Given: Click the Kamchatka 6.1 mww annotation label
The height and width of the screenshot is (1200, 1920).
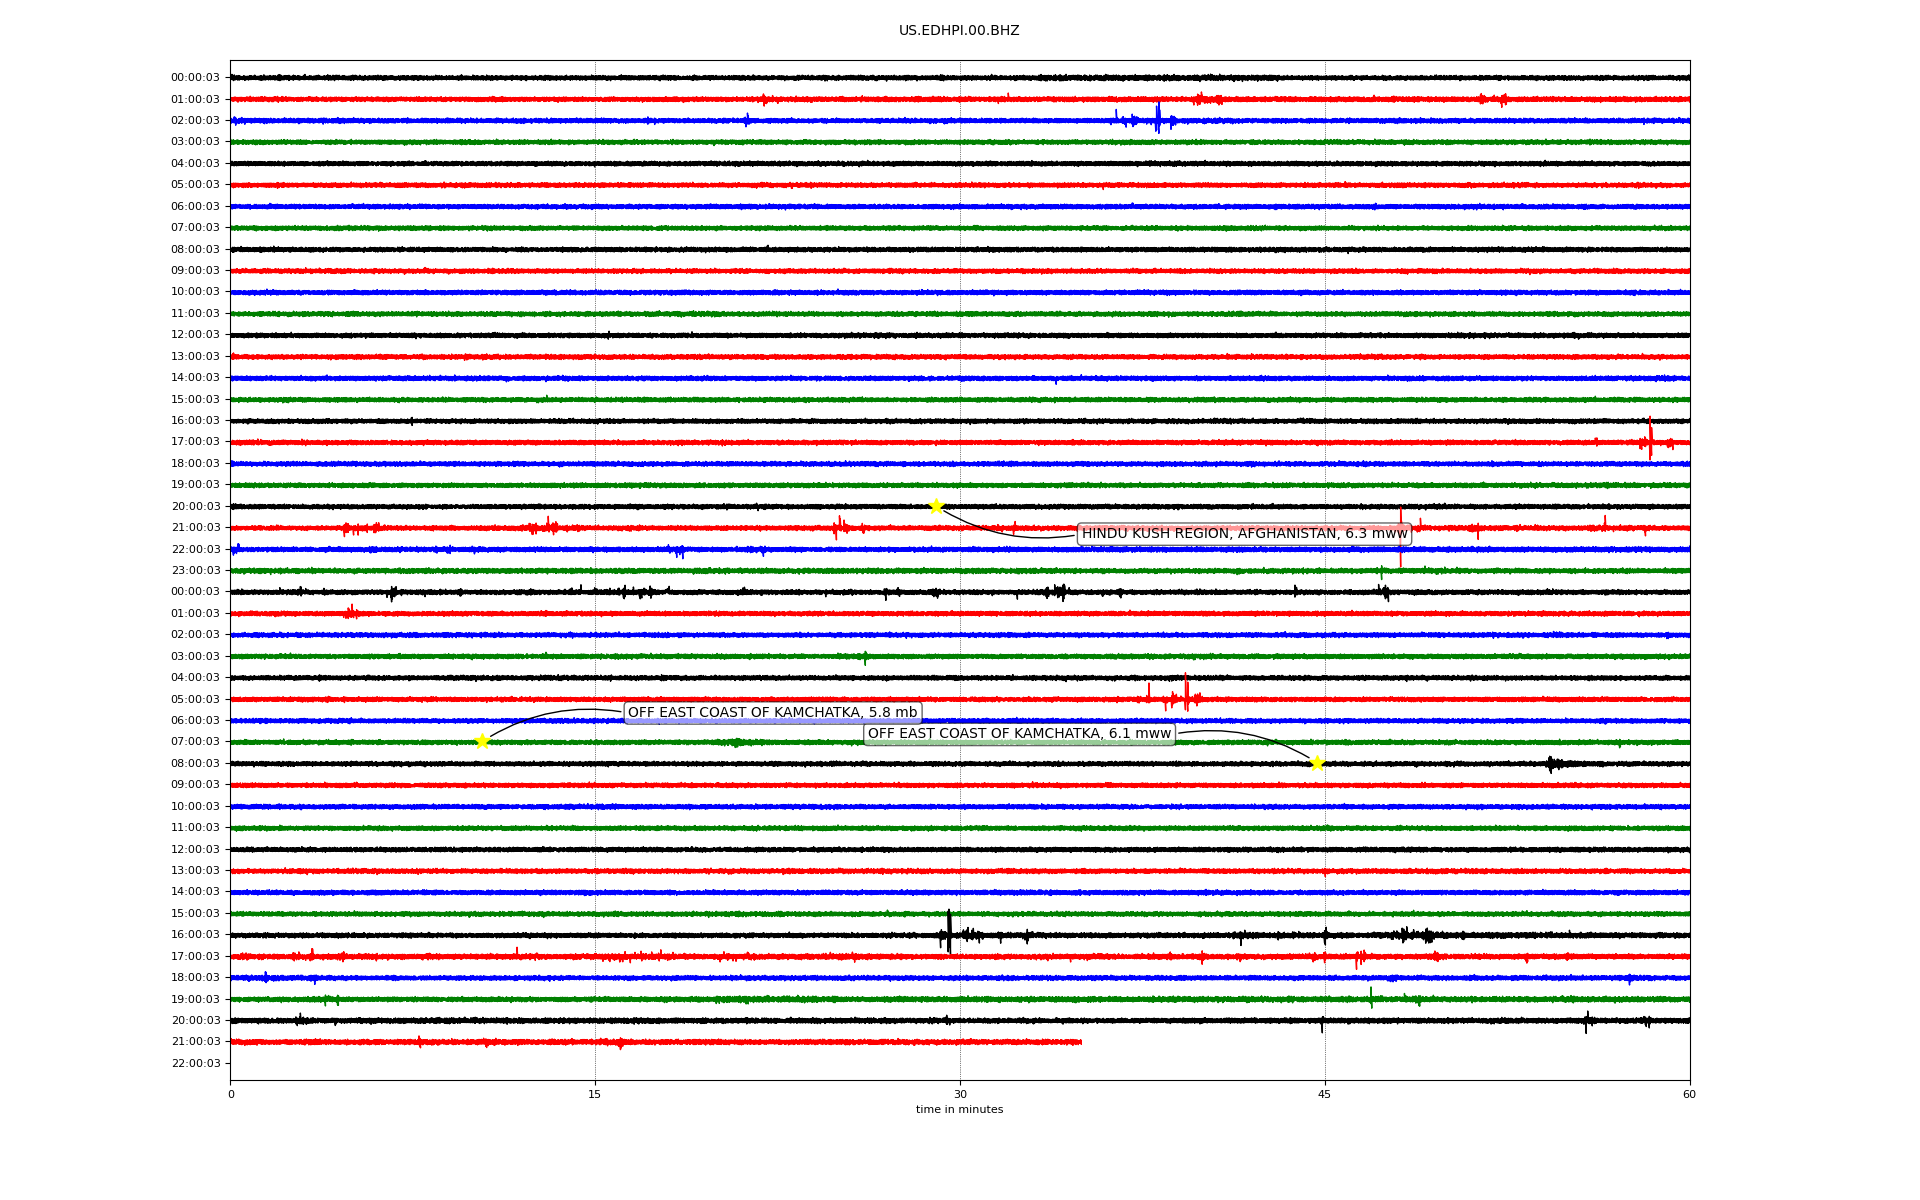Looking at the screenshot, I should click(x=1019, y=734).
